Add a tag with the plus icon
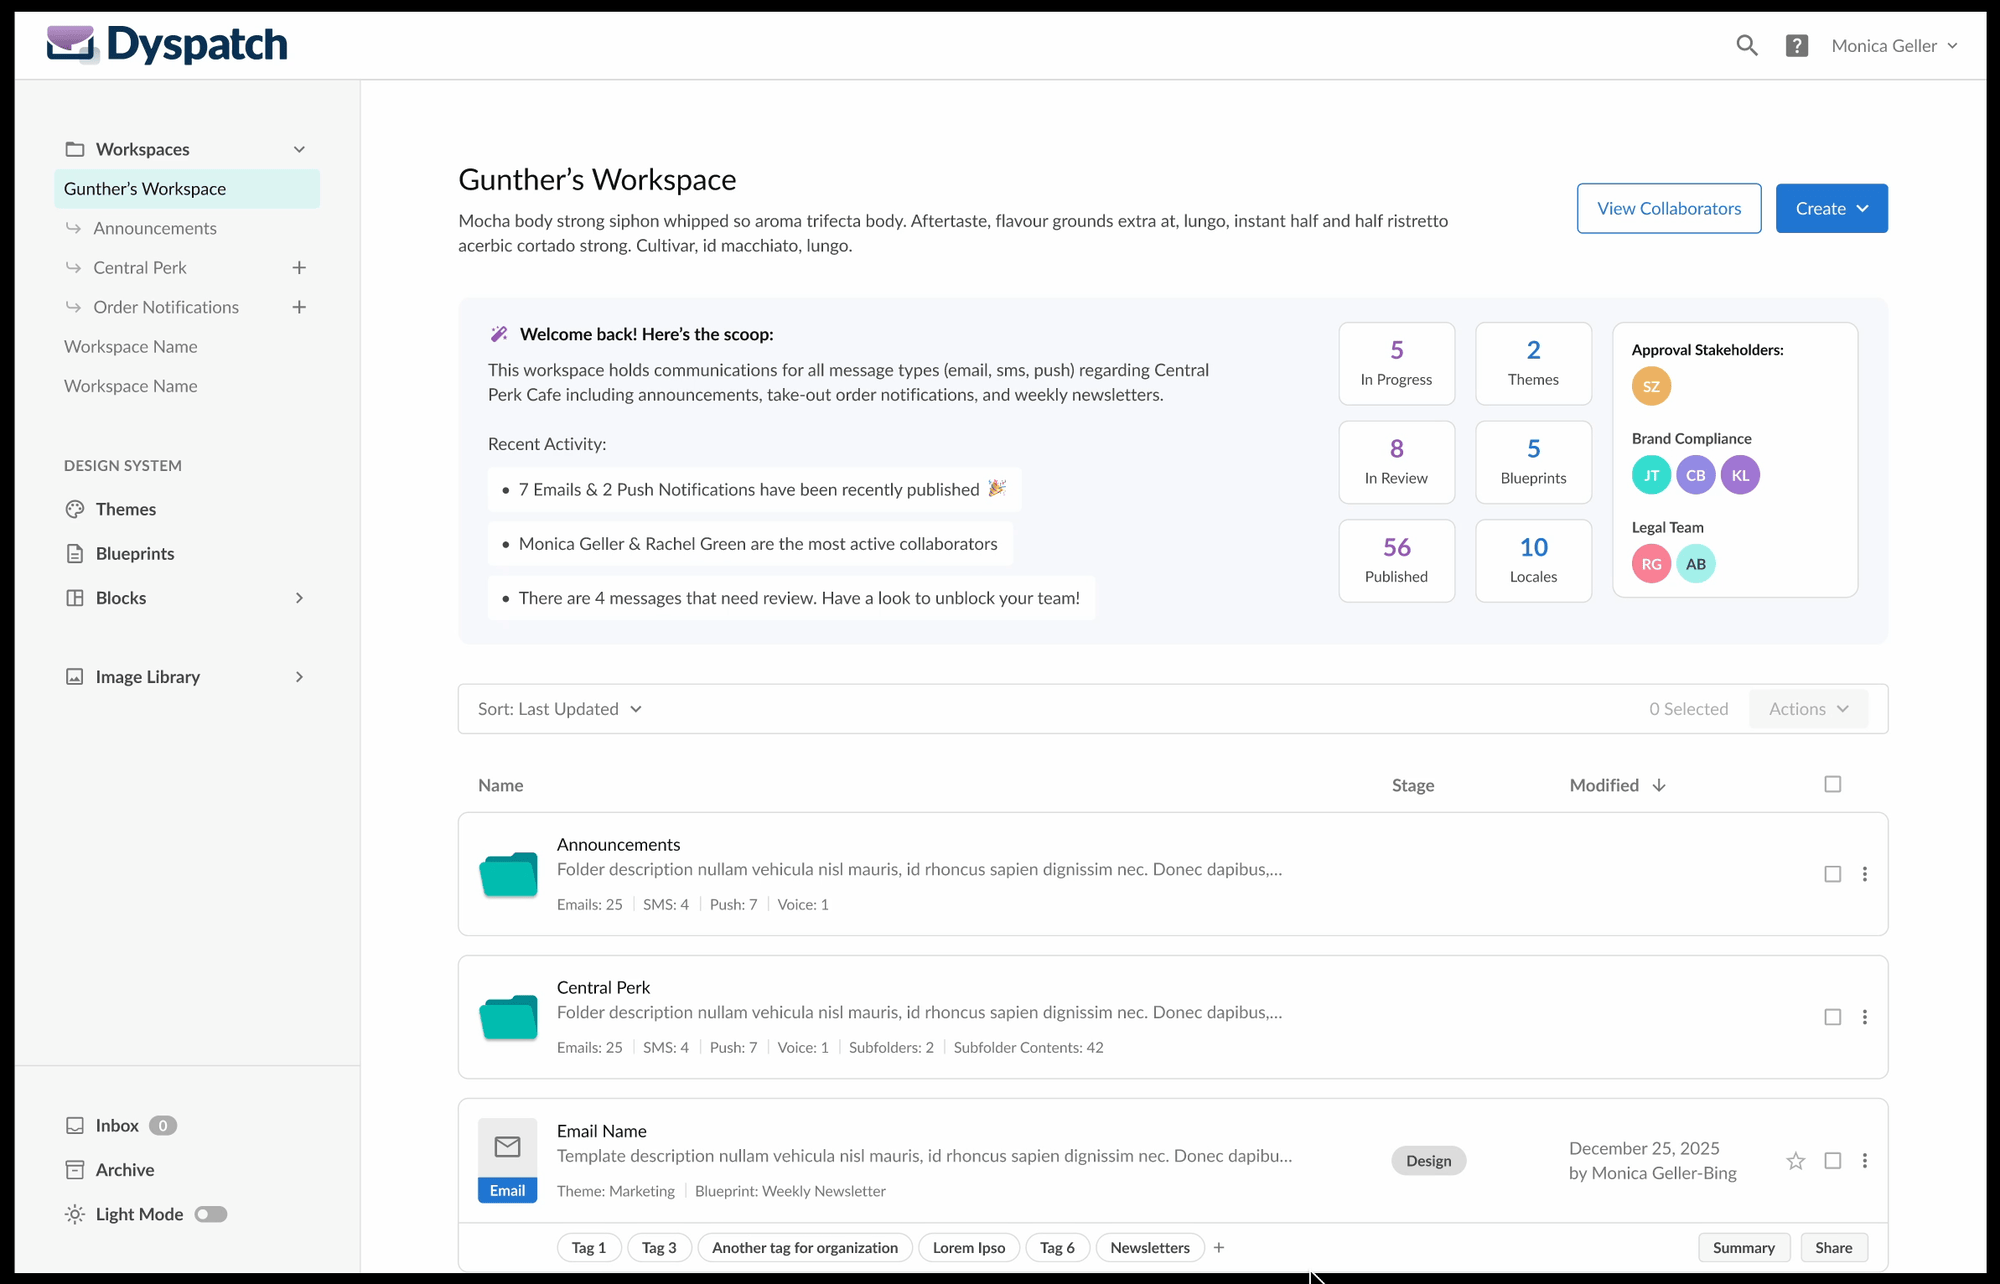Screen dimensions: 2000x1284 pyautogui.click(x=1218, y=1247)
